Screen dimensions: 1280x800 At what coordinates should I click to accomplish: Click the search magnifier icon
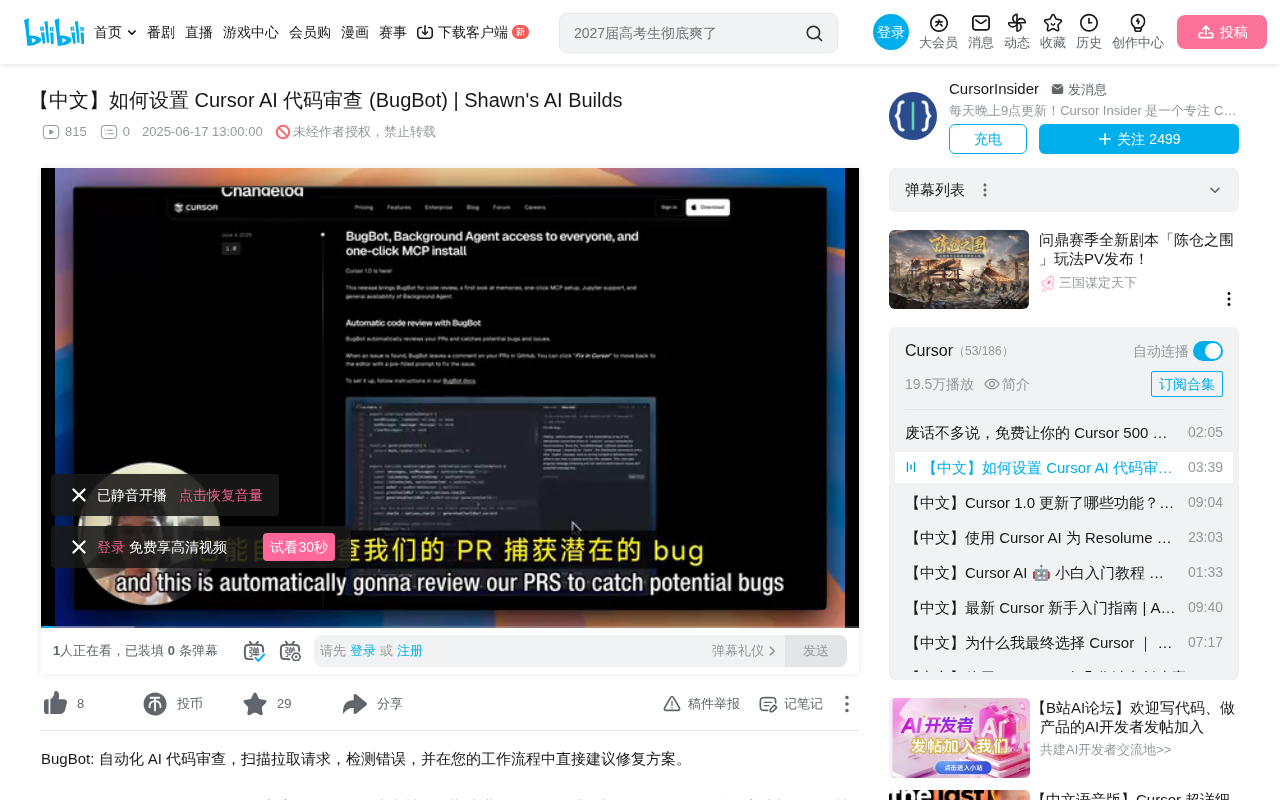click(x=814, y=33)
